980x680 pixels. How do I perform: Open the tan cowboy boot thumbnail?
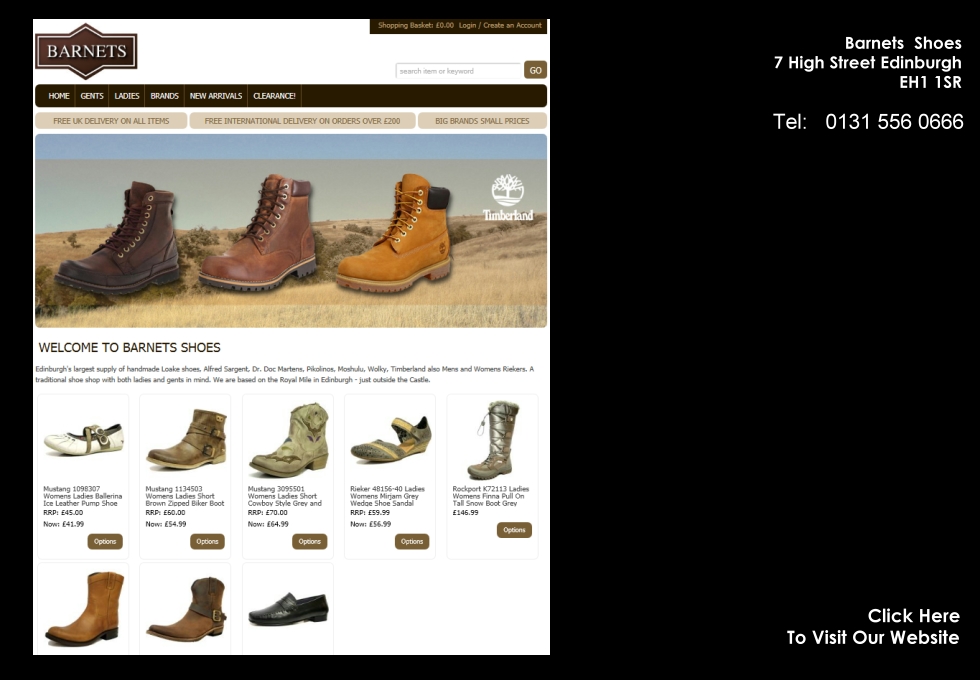point(84,608)
